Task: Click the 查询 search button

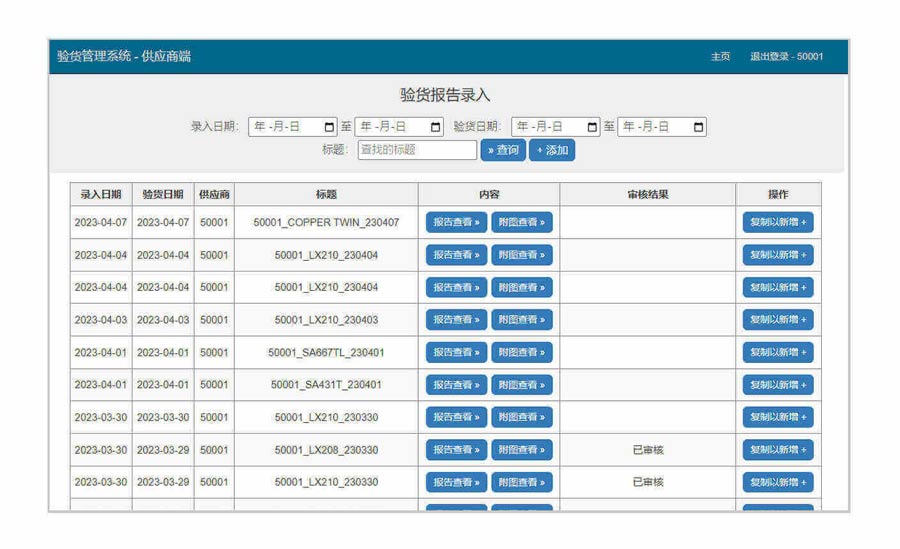Action: (502, 150)
